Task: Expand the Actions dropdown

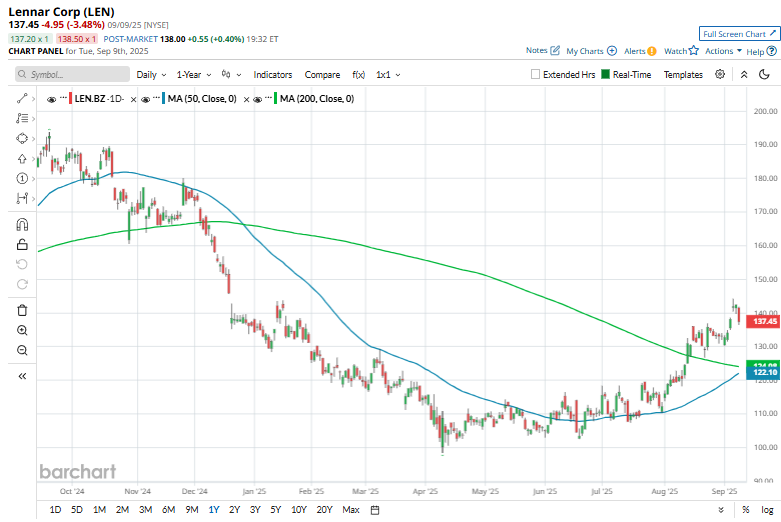Action: pos(723,51)
